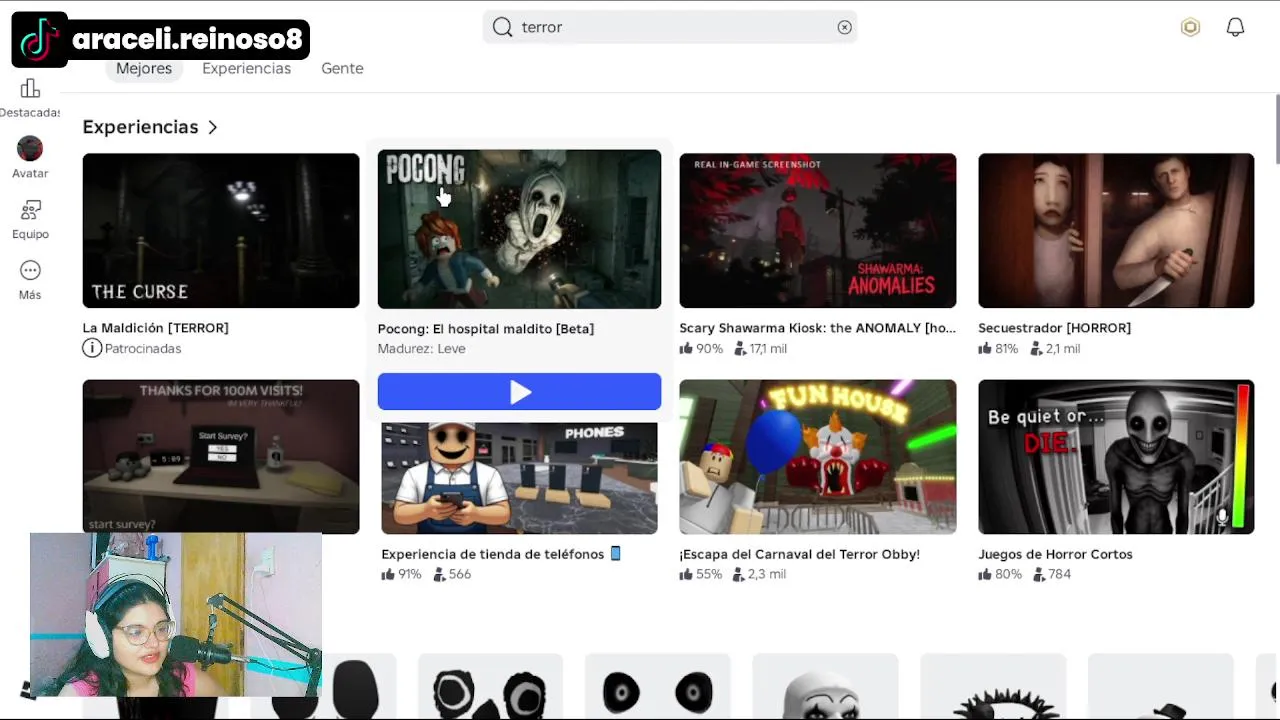Select the spiky black hair item

pos(993,687)
